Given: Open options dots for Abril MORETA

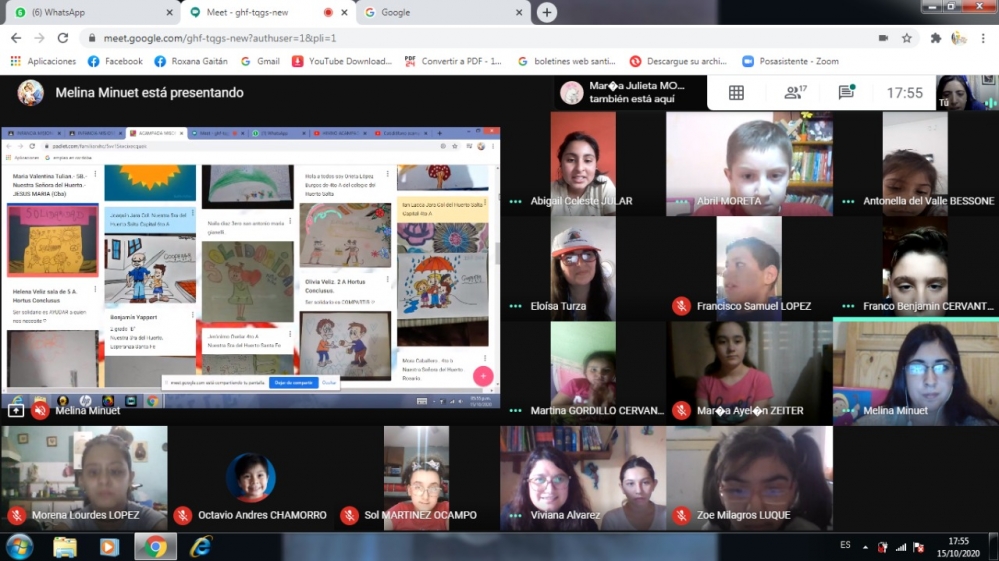Looking at the screenshot, I should point(681,201).
